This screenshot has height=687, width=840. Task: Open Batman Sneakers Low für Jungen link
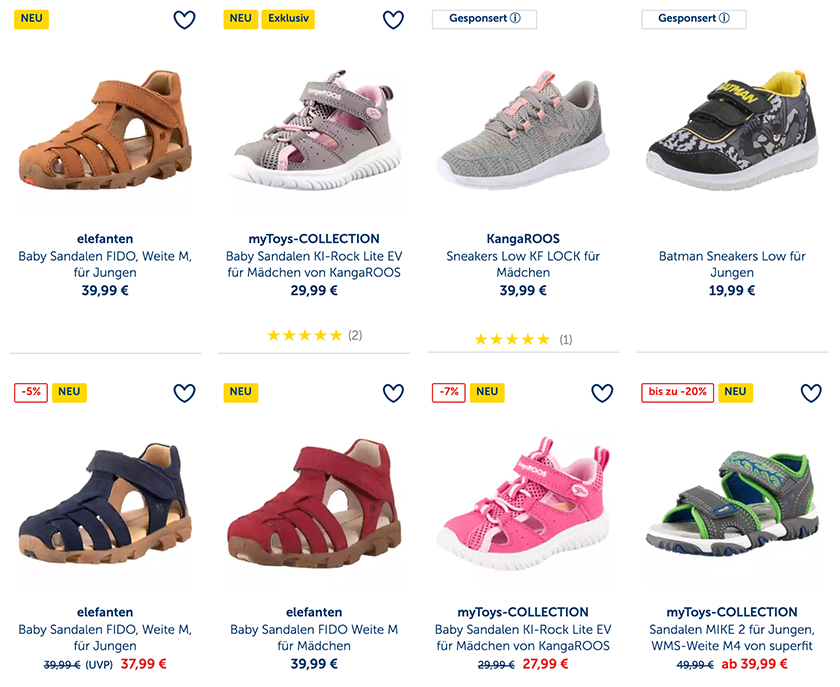tap(732, 265)
